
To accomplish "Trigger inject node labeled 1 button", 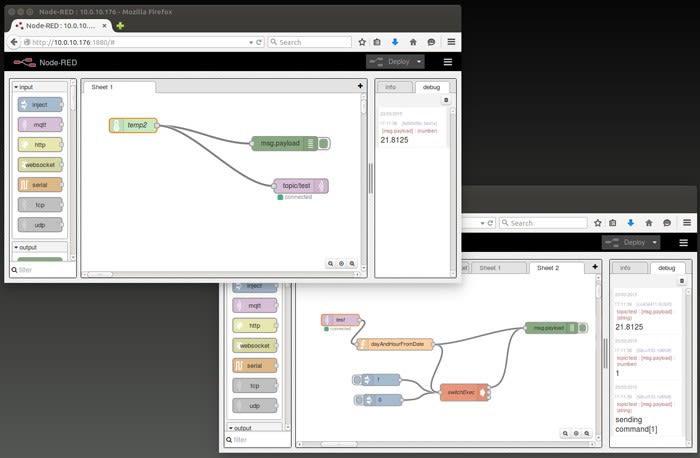I will pyautogui.click(x=357, y=380).
